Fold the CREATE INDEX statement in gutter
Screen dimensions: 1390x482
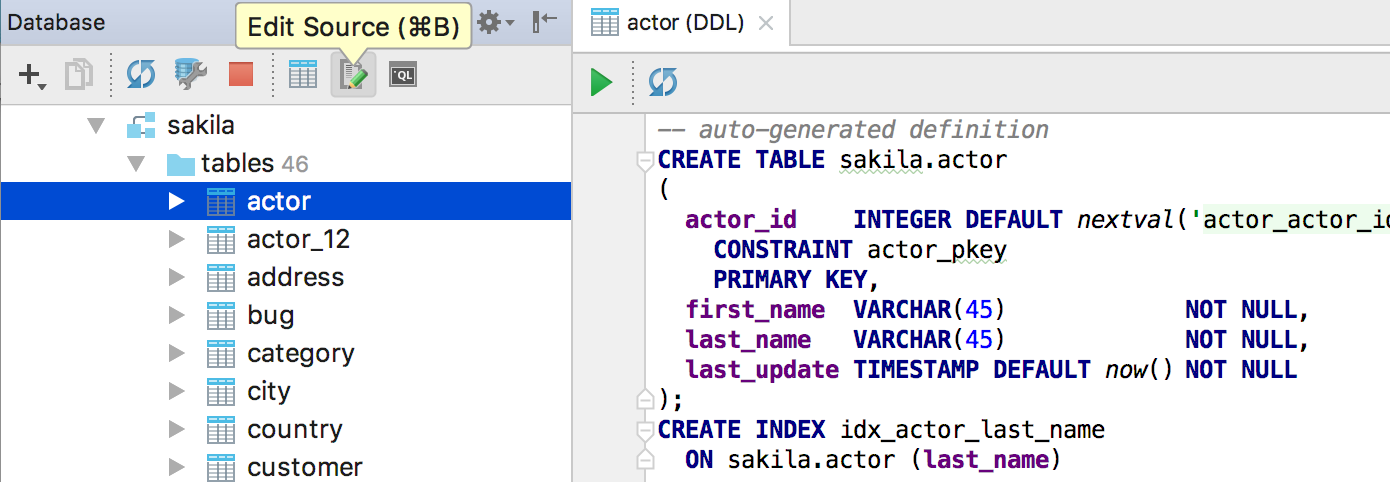(x=646, y=431)
